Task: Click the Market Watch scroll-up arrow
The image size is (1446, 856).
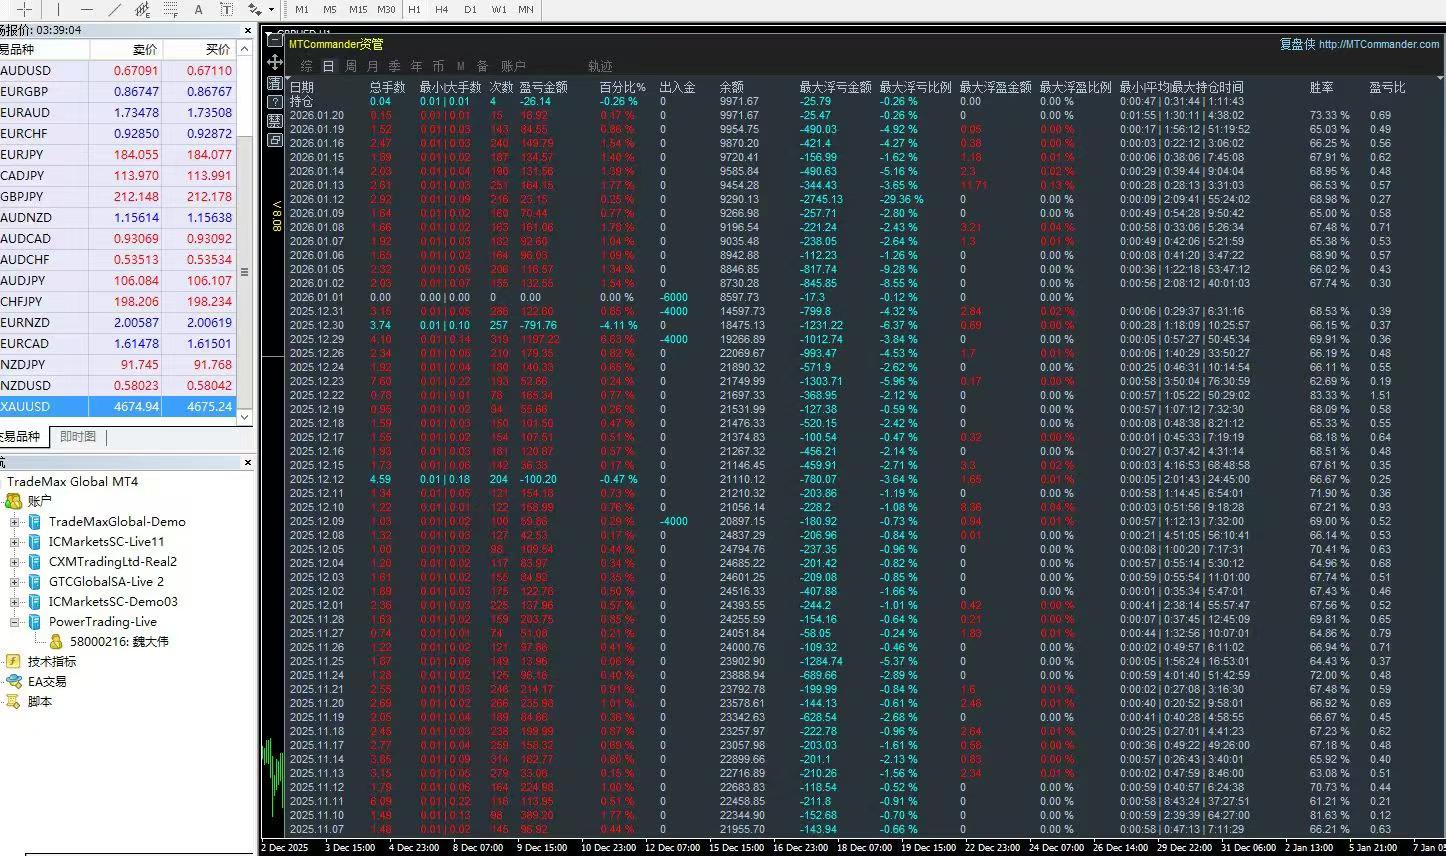Action: click(245, 47)
